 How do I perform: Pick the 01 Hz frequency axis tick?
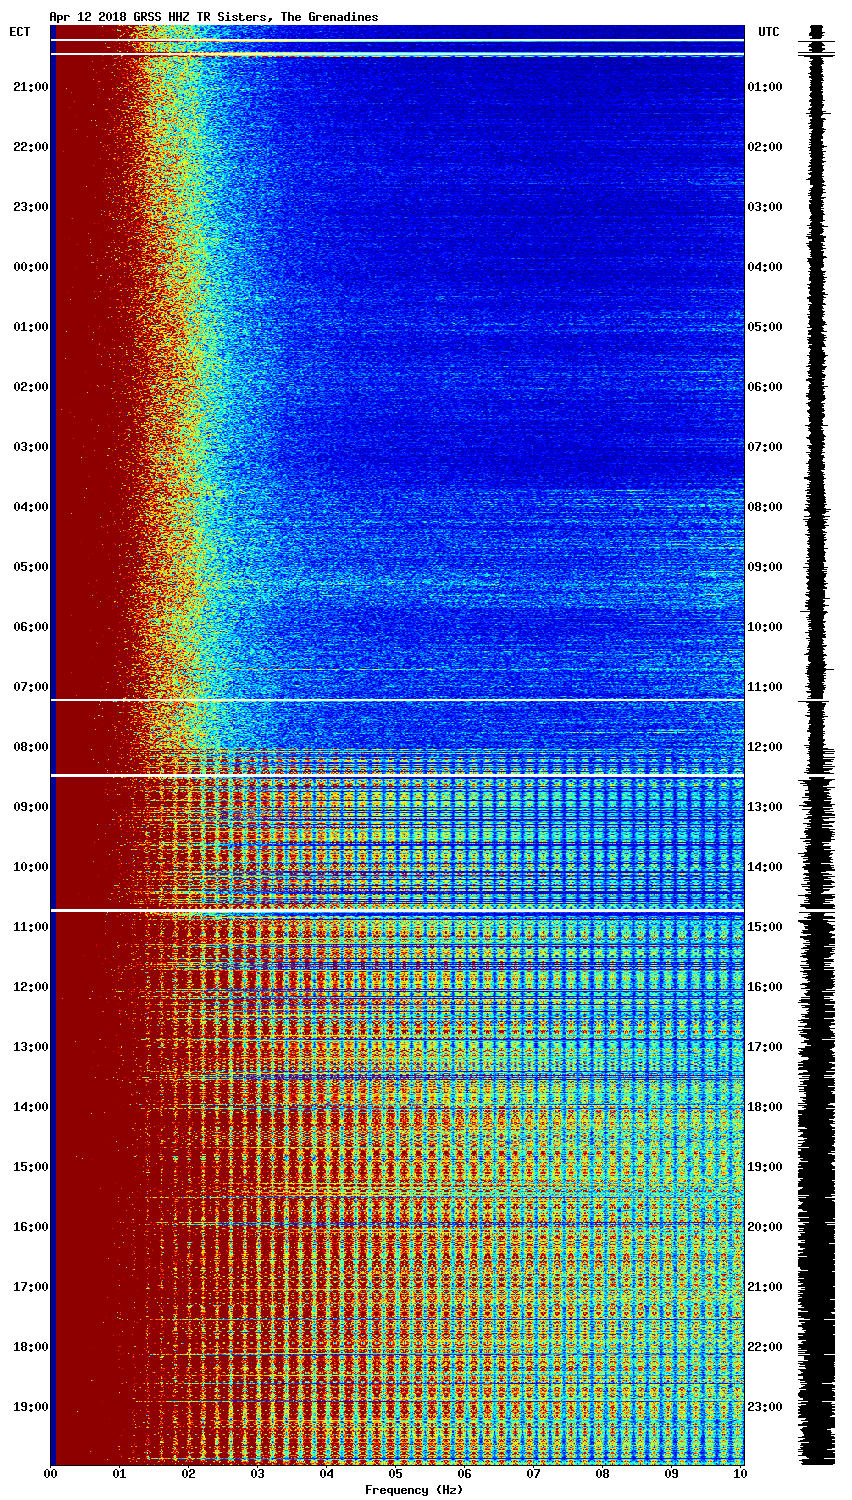(x=119, y=1474)
